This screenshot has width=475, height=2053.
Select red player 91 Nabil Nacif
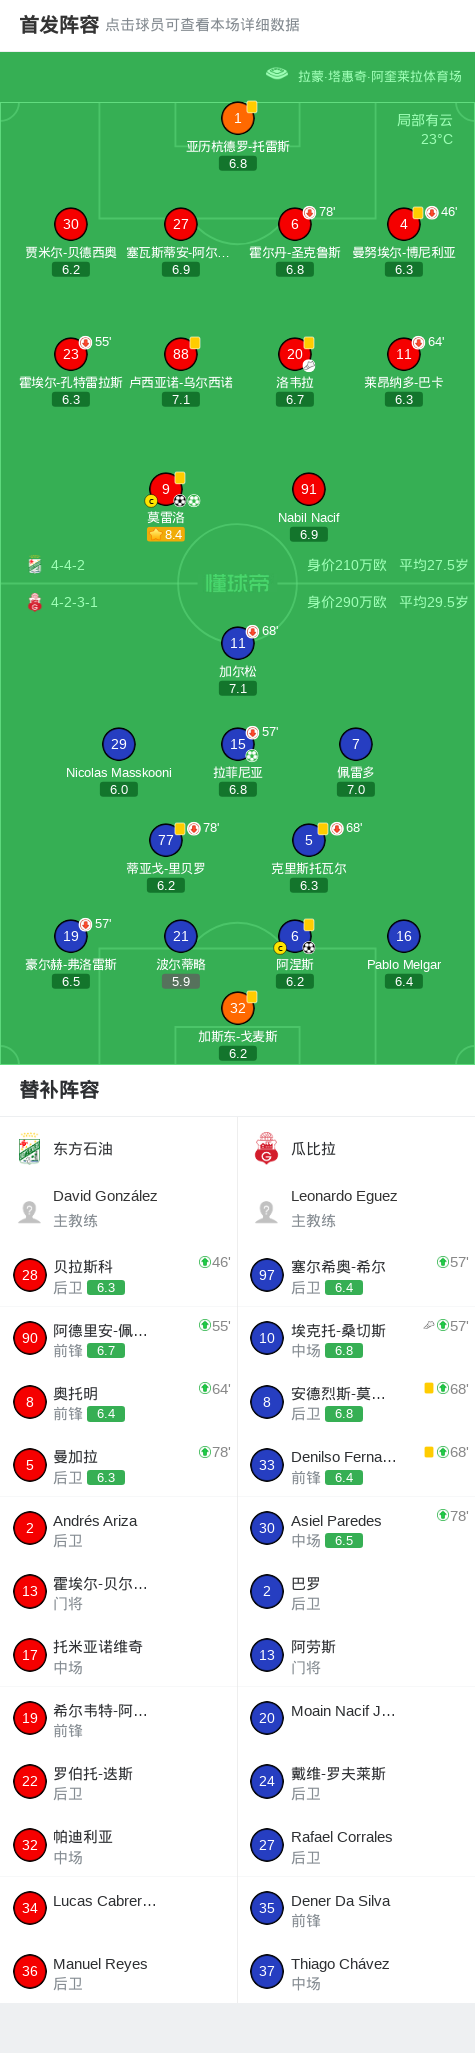coord(308,489)
